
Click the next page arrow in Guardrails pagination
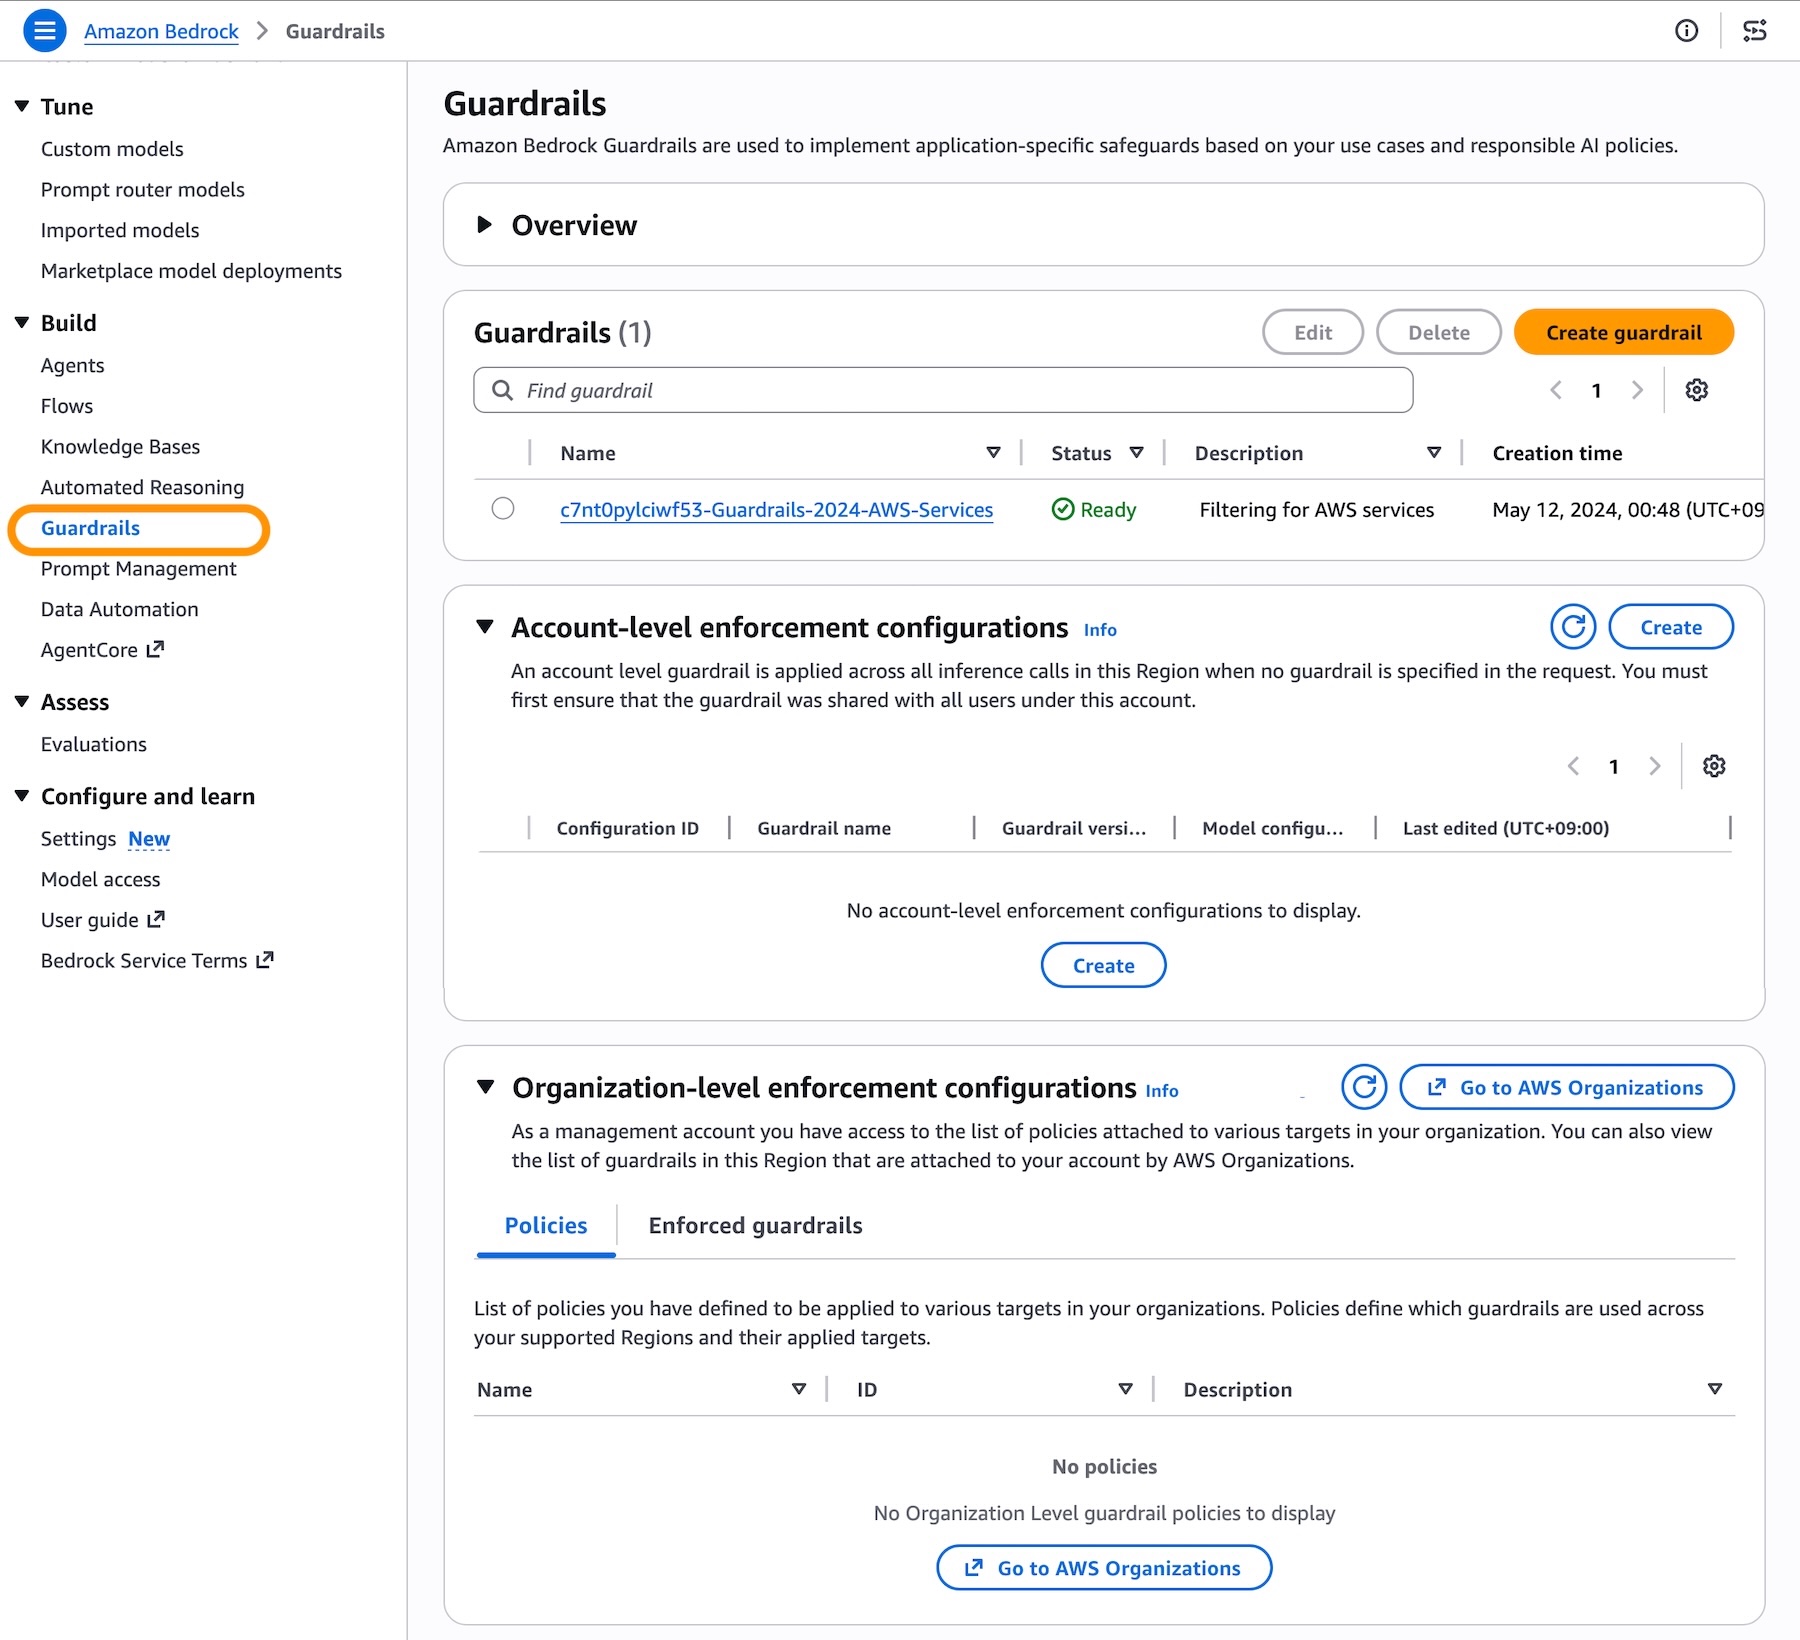pyautogui.click(x=1637, y=390)
